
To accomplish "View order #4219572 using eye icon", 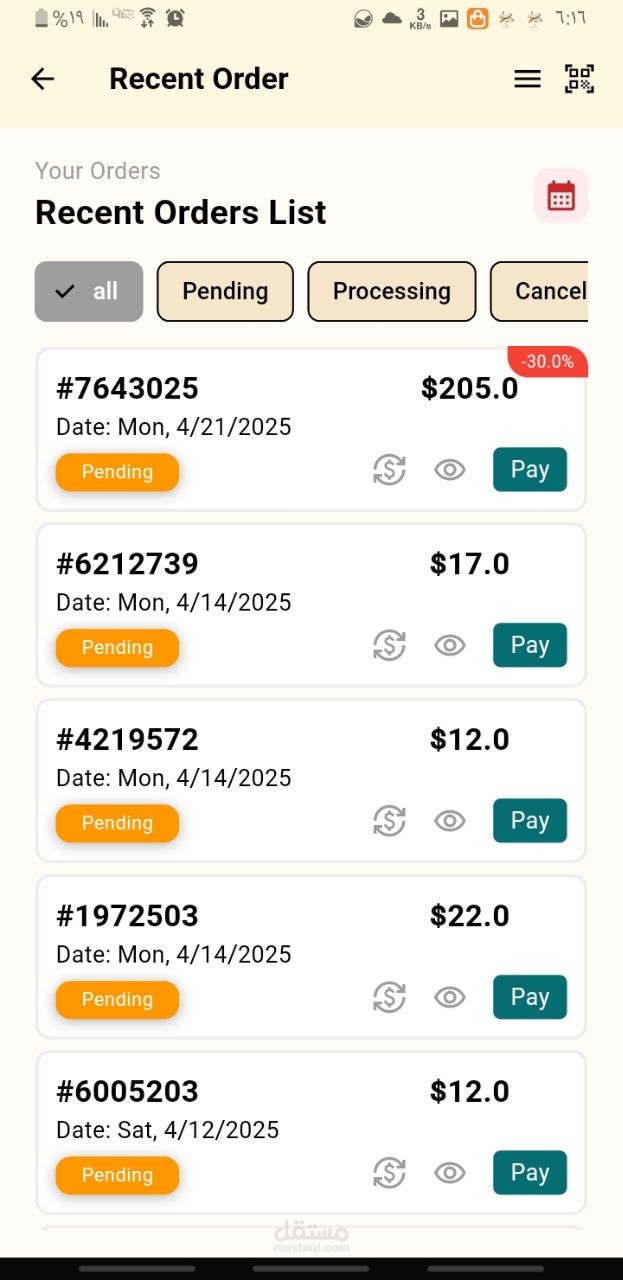I will (x=450, y=821).
